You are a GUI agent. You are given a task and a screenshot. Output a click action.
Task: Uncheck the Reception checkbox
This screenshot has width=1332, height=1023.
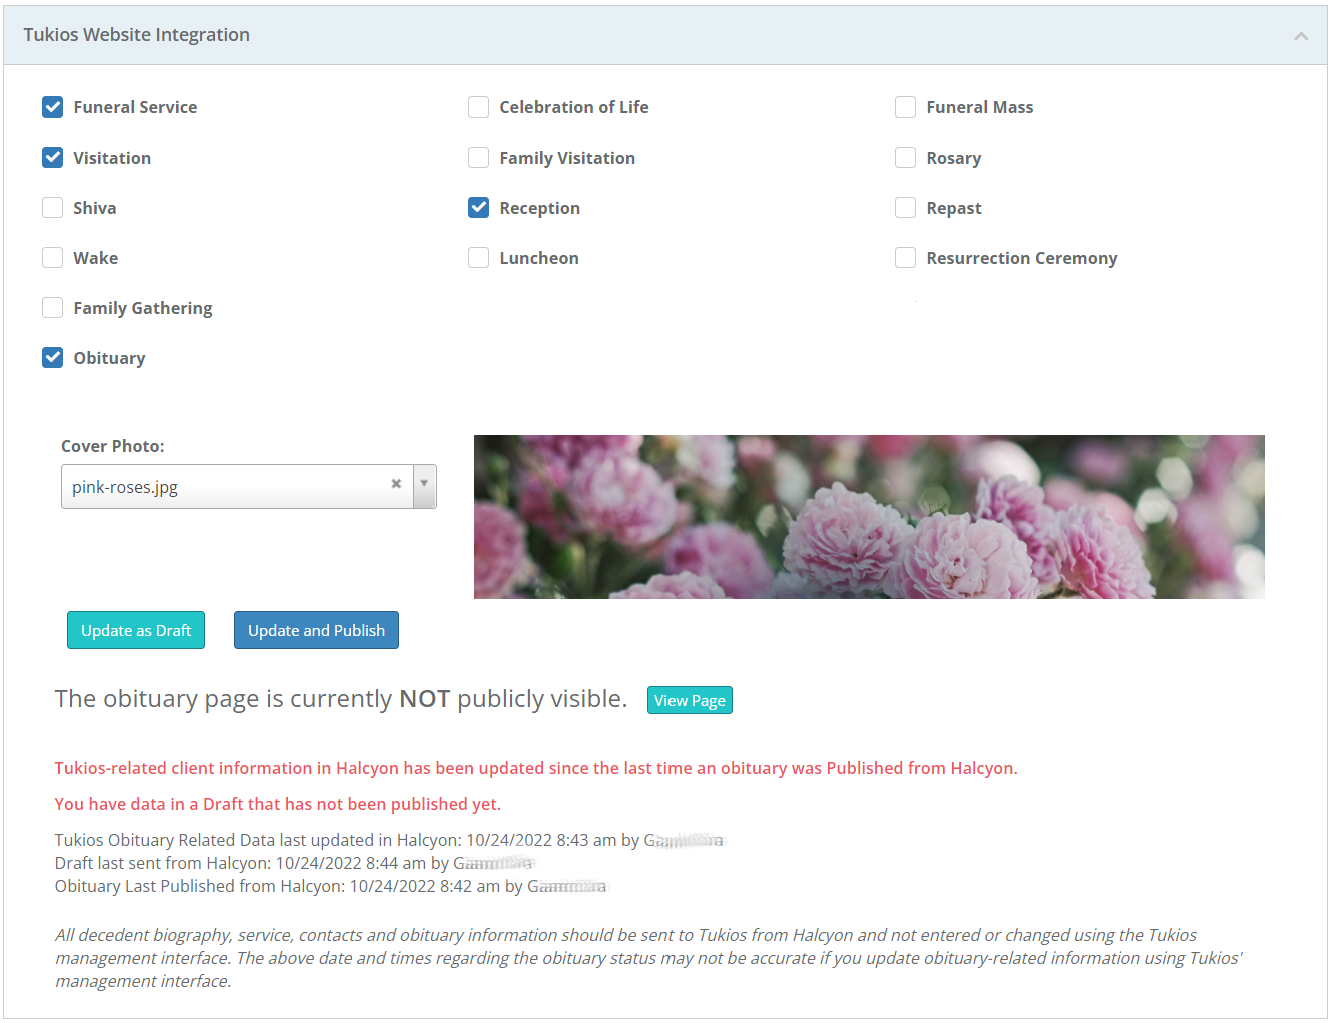pos(479,208)
